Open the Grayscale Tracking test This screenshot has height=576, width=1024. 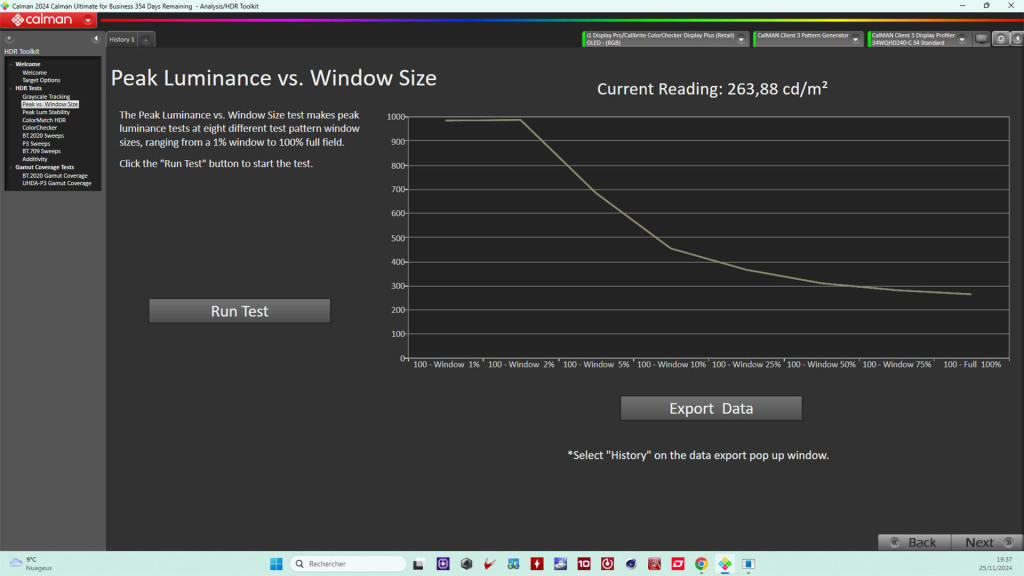pos(46,97)
